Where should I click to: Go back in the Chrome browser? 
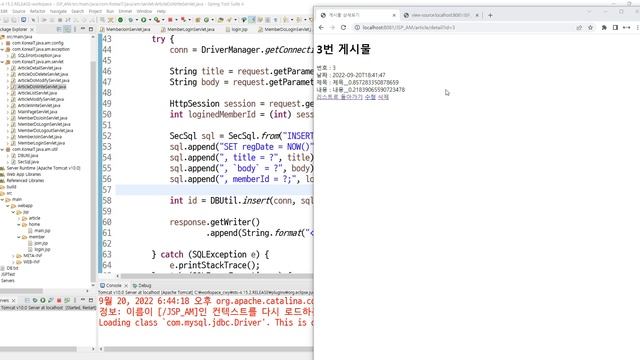[321, 27]
